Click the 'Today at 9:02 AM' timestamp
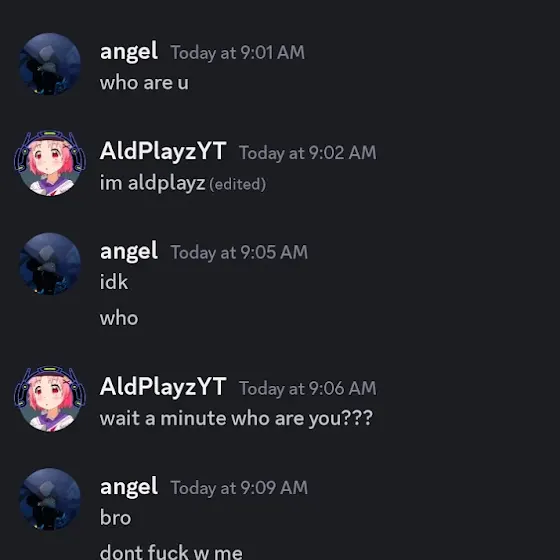Viewport: 560px width, 560px height. (x=308, y=153)
